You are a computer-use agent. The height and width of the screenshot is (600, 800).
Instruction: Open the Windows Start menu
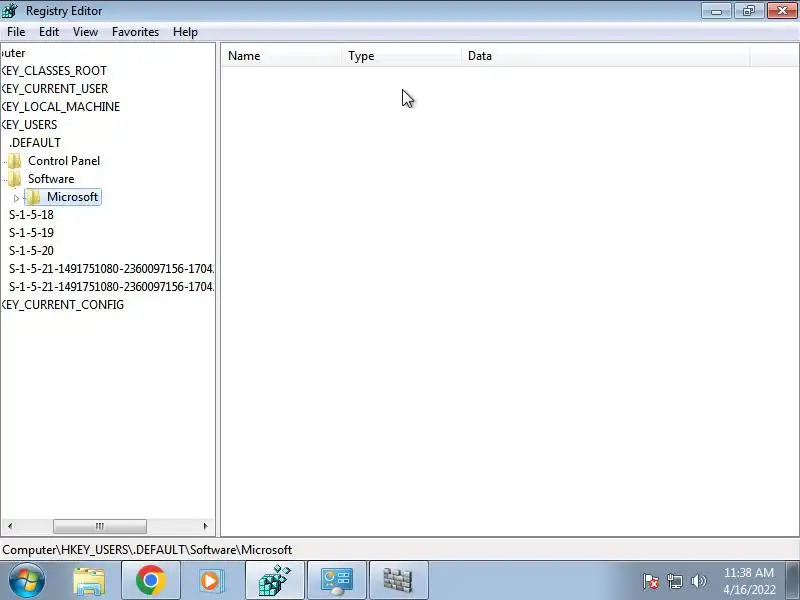pos(26,581)
